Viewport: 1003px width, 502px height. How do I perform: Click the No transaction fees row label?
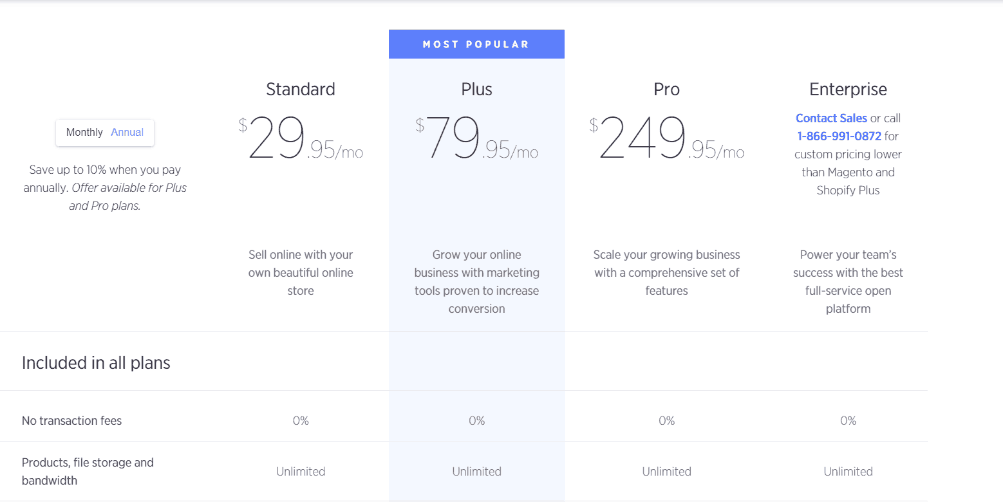[x=72, y=421]
